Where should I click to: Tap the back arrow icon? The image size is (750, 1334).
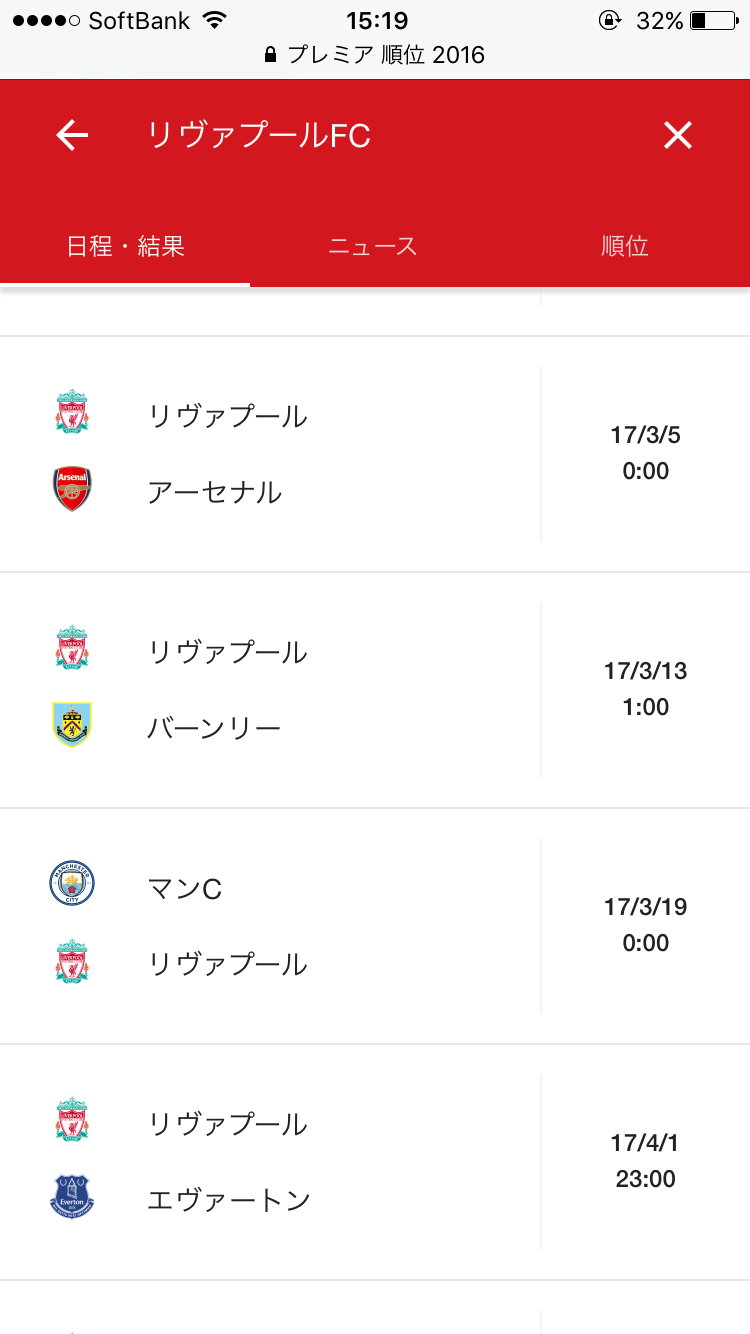coord(72,135)
